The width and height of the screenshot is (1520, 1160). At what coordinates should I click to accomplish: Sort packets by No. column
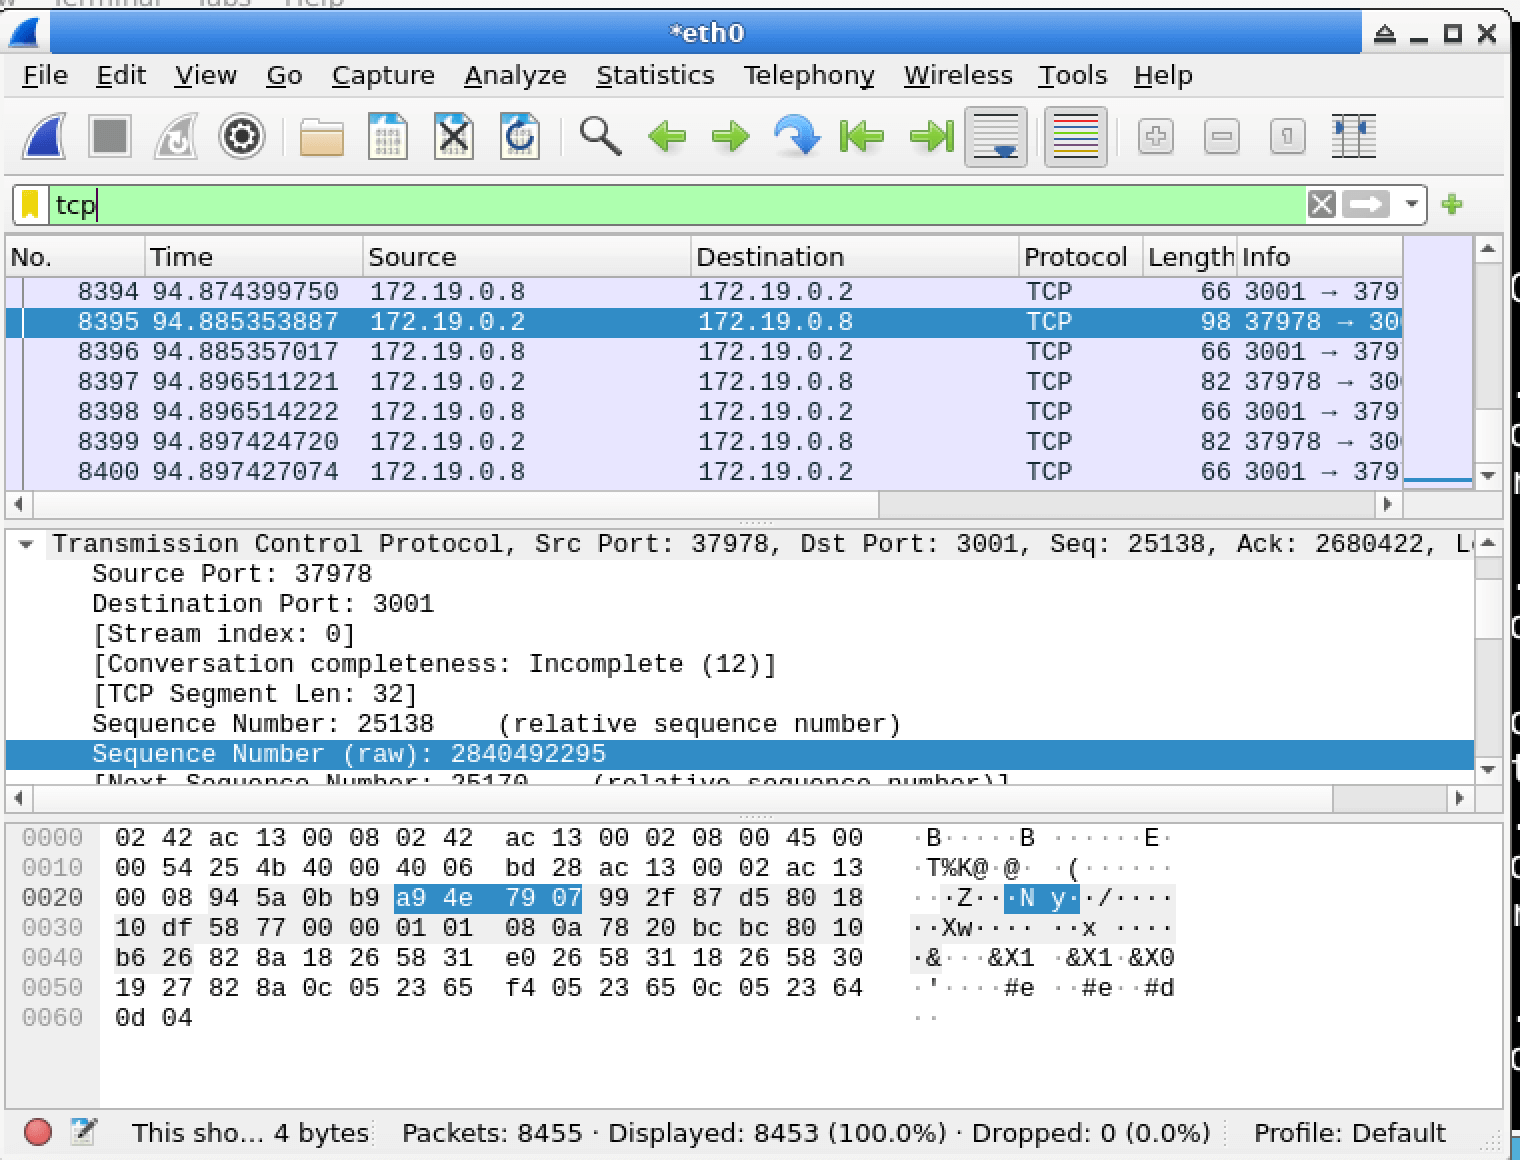75,257
